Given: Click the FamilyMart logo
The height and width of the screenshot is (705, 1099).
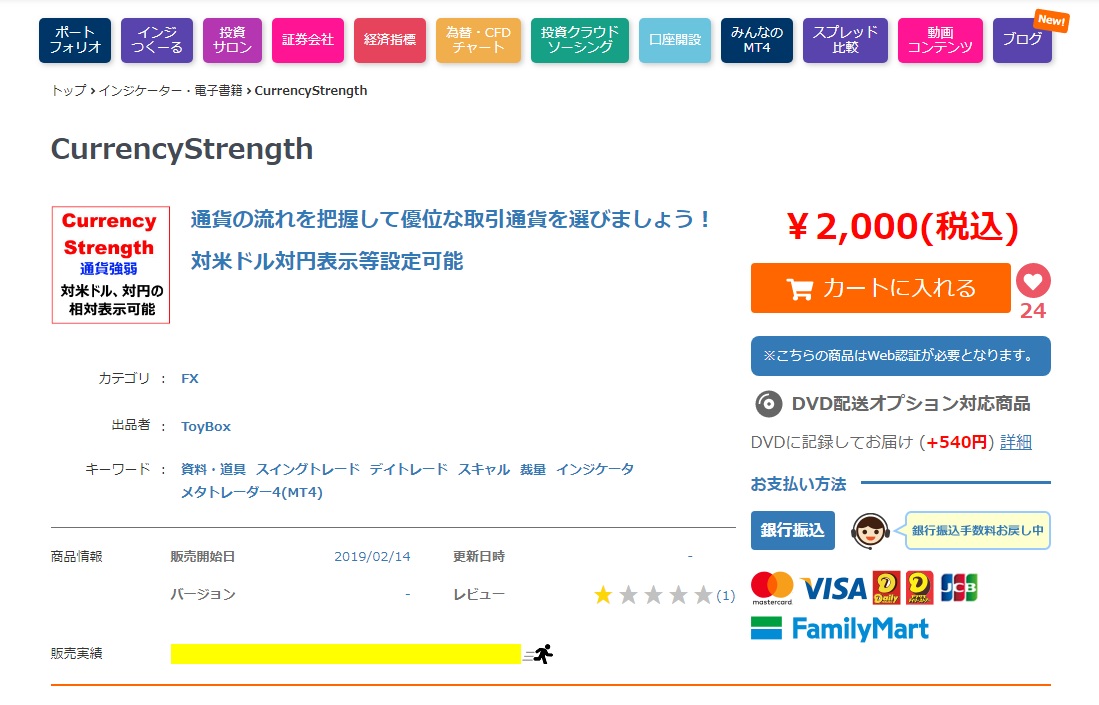Looking at the screenshot, I should pyautogui.click(x=840, y=628).
